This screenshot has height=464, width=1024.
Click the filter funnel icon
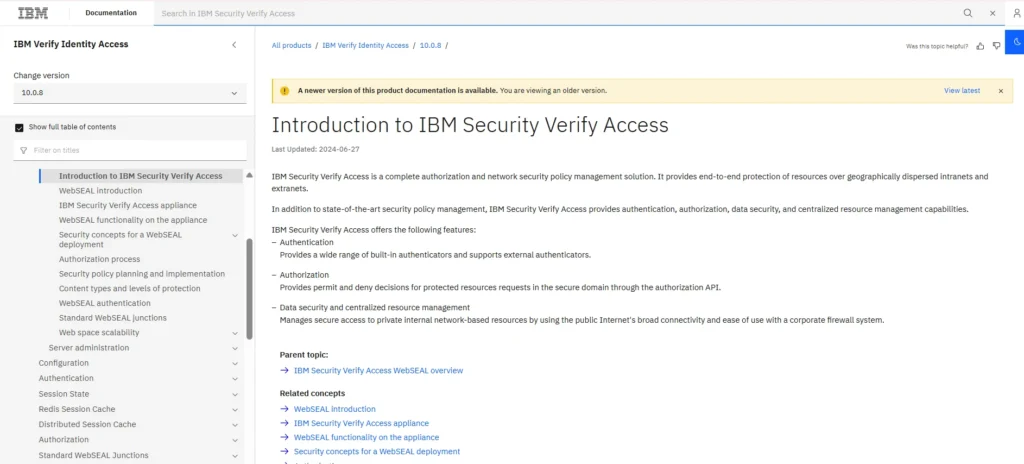(24, 150)
